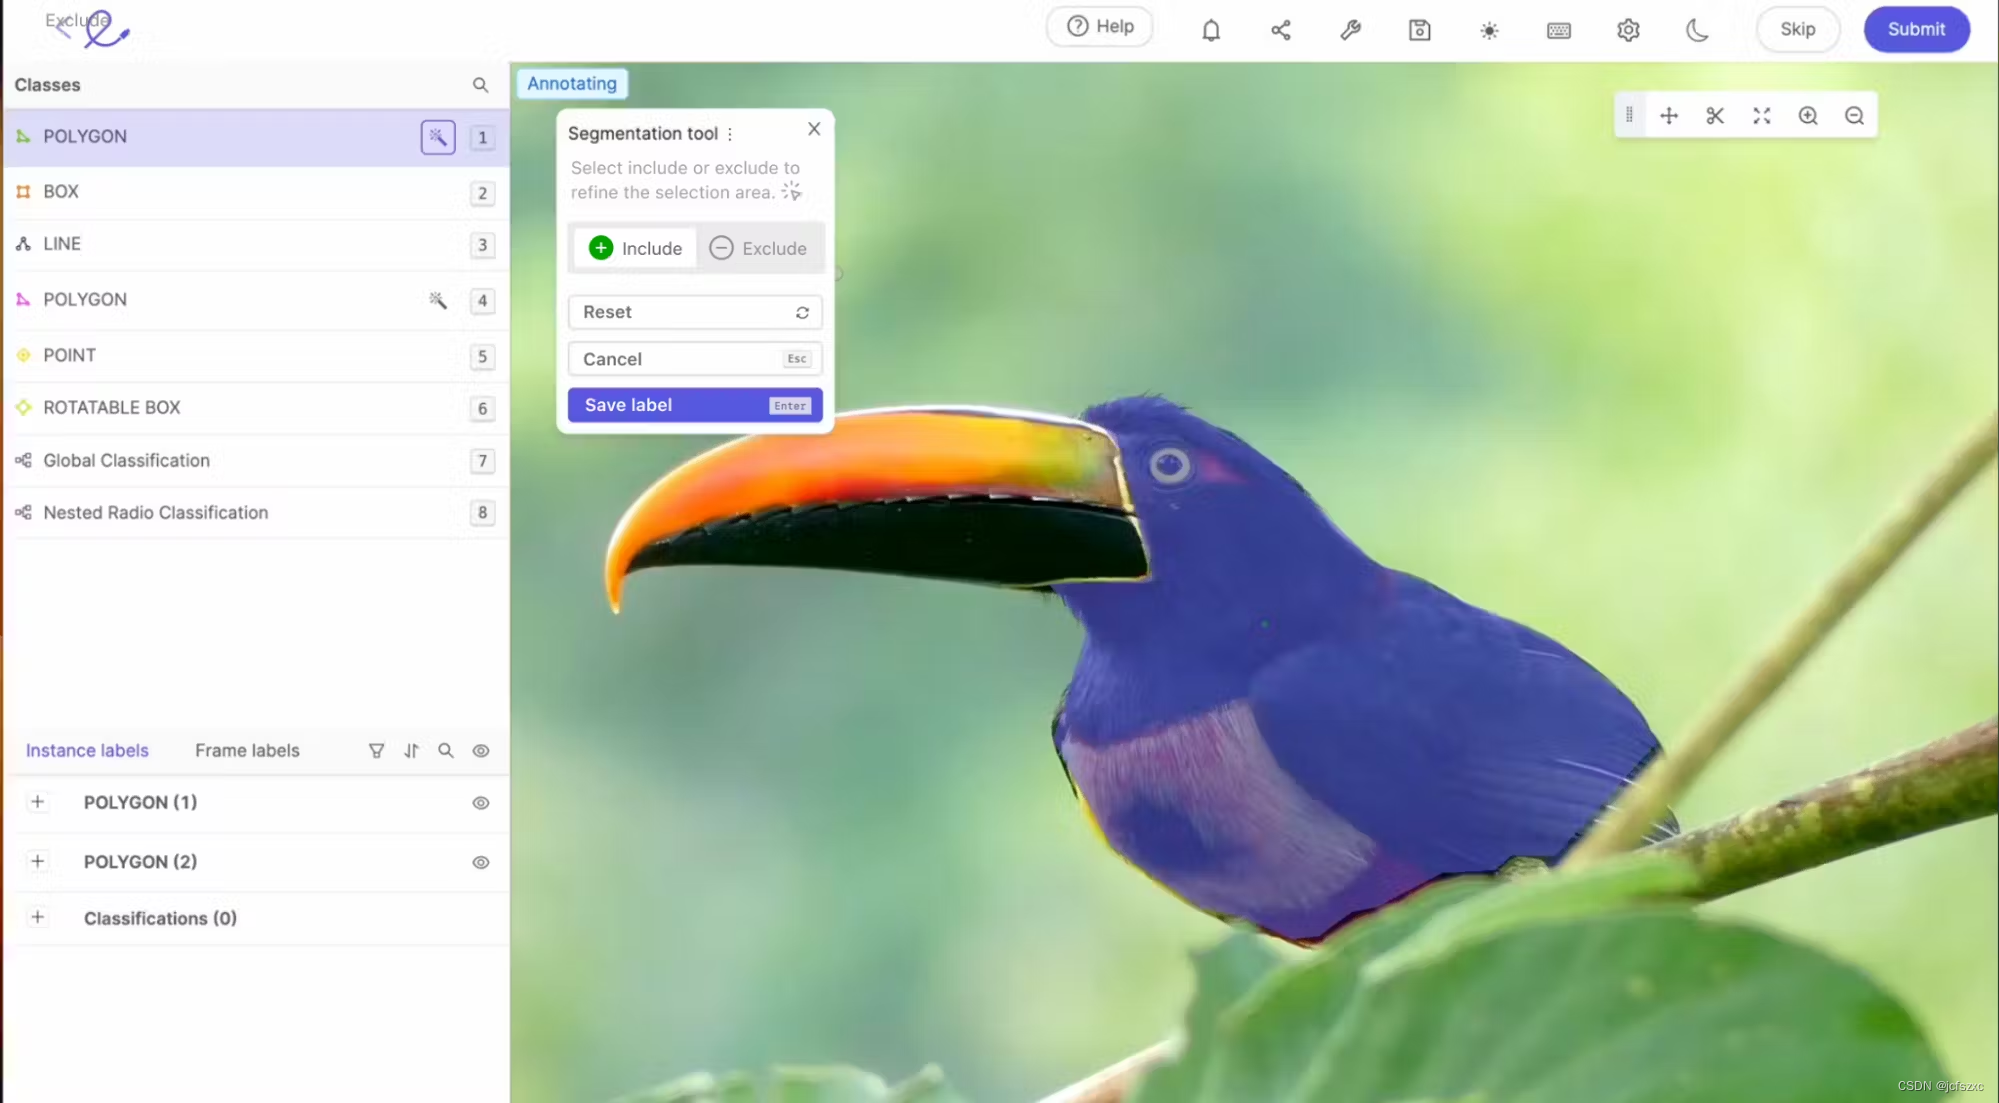
Task: Click the Save label button
Action: (694, 405)
